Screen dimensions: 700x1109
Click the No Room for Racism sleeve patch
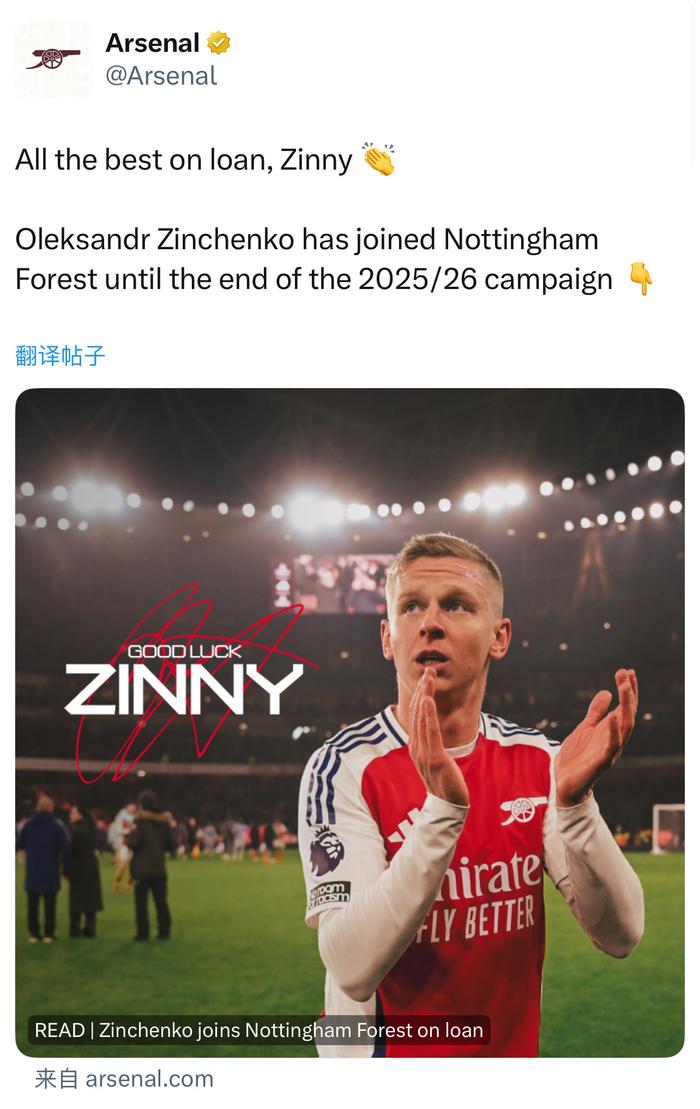click(329, 894)
